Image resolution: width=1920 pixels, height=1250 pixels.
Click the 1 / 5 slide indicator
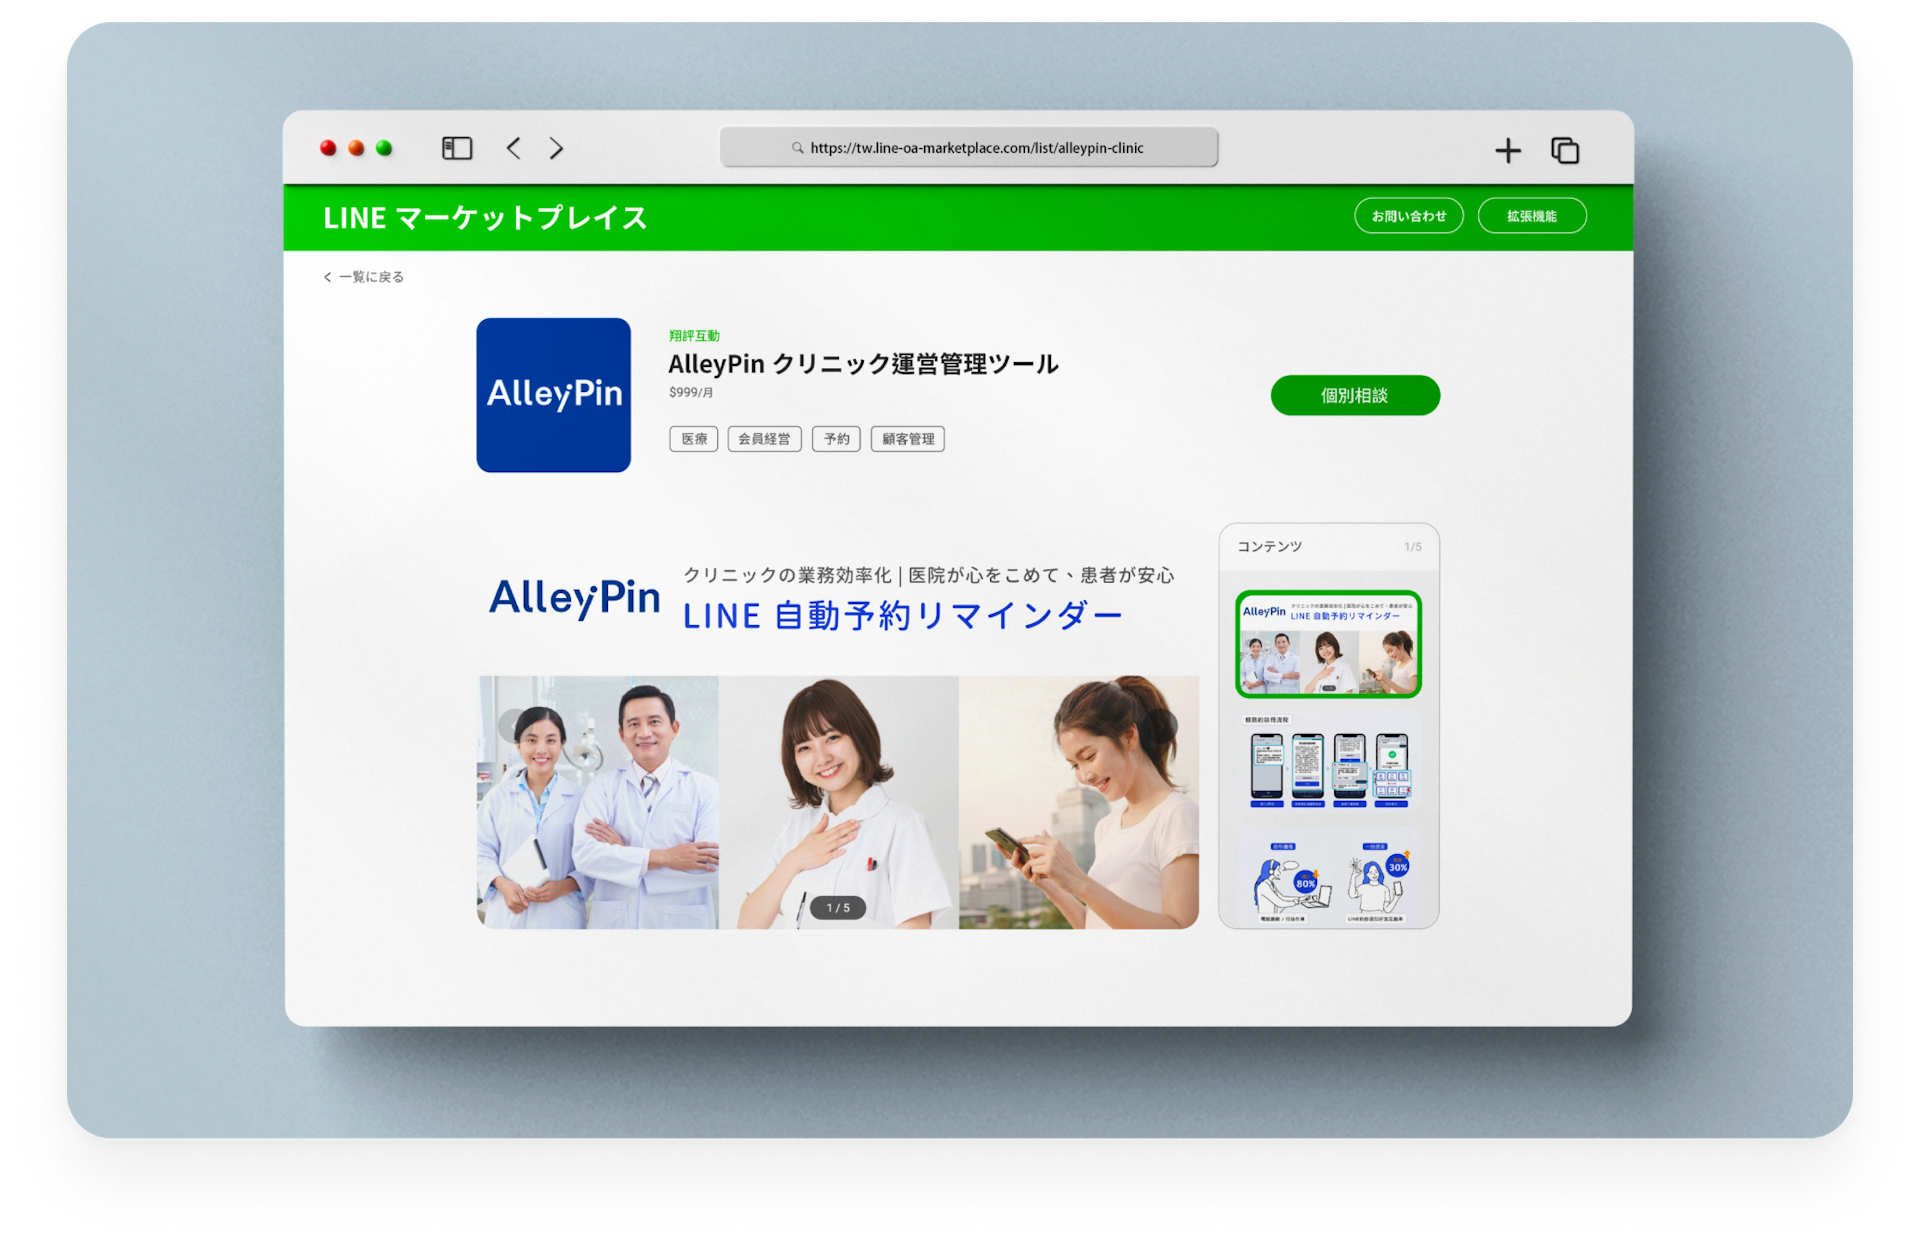point(838,908)
